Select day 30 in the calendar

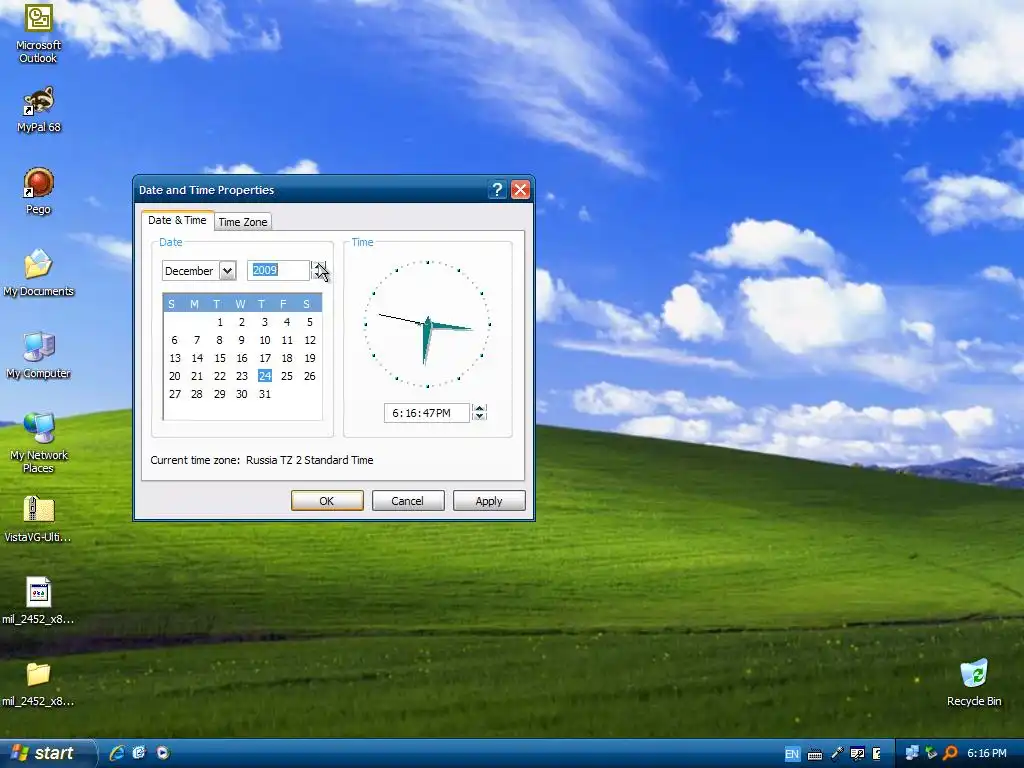(x=242, y=394)
